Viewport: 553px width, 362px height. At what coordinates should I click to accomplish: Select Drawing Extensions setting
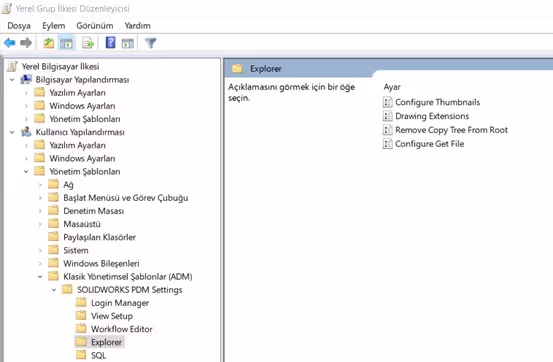point(432,116)
